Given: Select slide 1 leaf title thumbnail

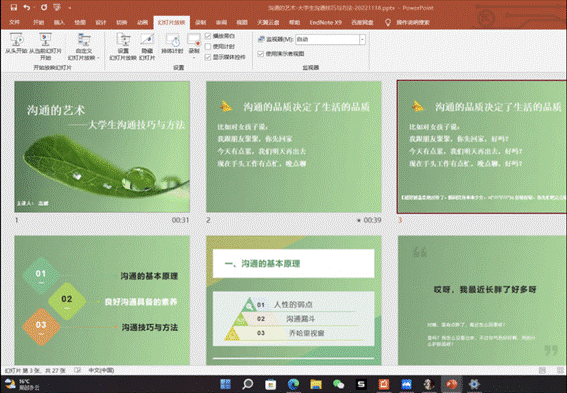Looking at the screenshot, I should coord(102,146).
